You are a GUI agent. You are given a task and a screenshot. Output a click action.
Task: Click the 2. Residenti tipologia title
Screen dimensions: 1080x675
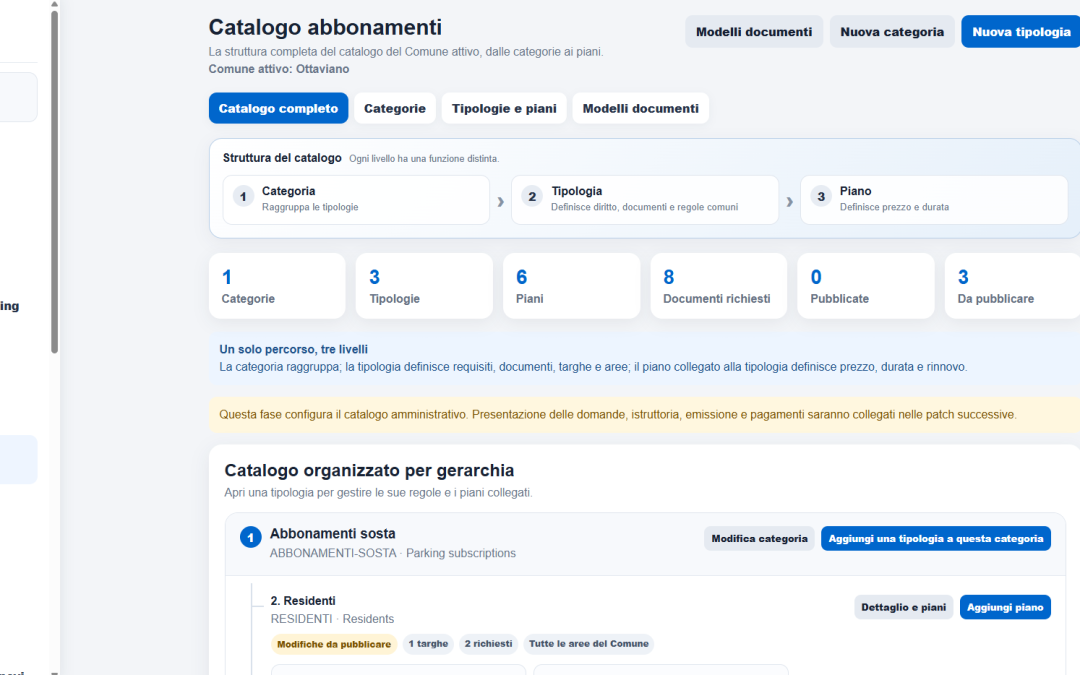click(x=303, y=601)
